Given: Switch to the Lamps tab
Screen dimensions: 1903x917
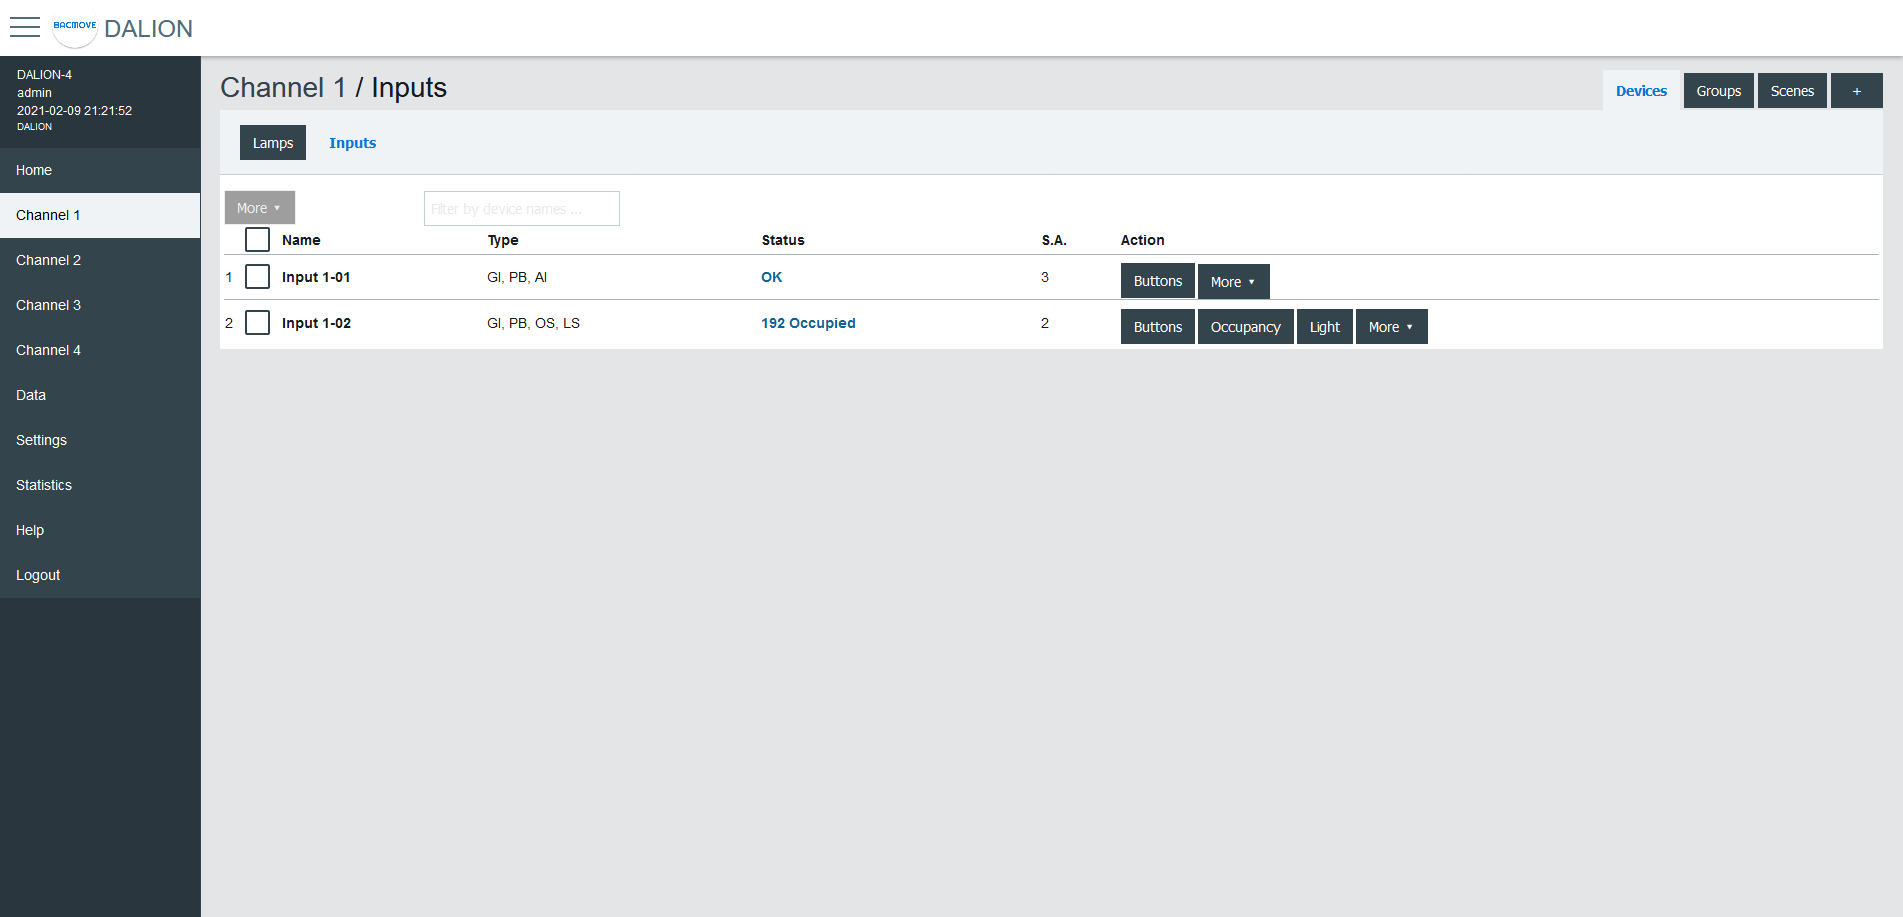Looking at the screenshot, I should pyautogui.click(x=272, y=143).
